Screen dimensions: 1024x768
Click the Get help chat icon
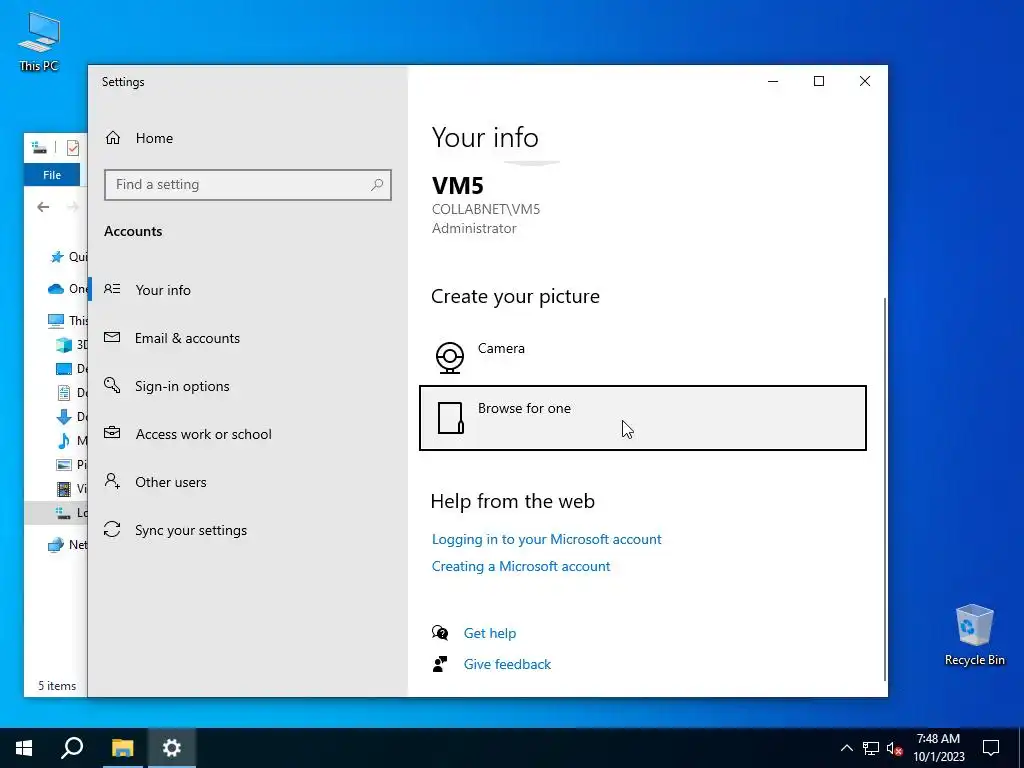pyautogui.click(x=440, y=633)
